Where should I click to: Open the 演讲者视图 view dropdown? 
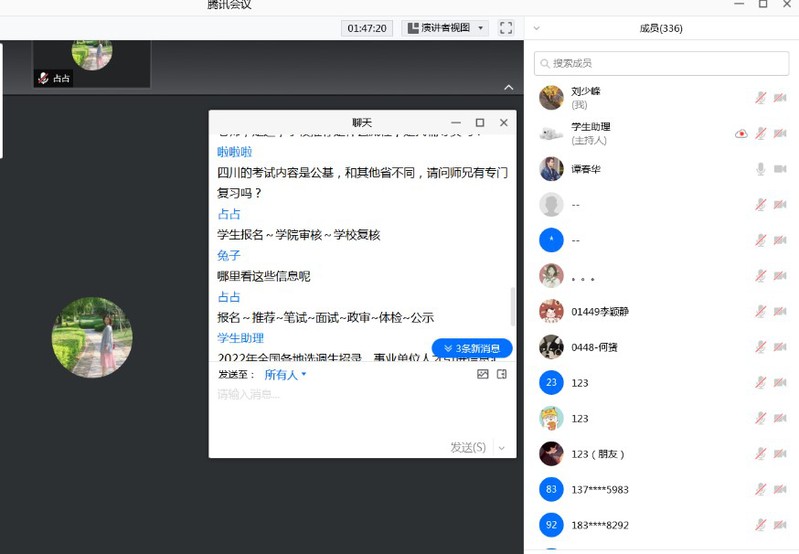click(x=445, y=28)
